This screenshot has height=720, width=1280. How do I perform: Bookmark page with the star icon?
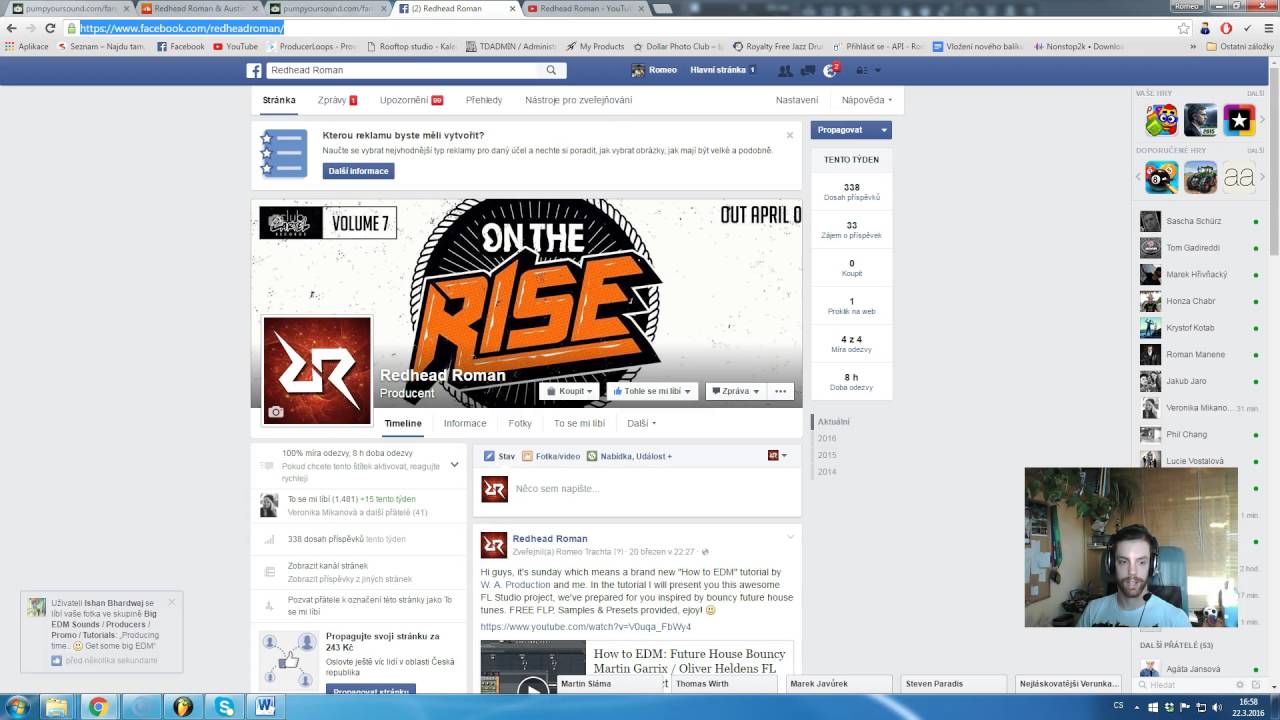click(x=1184, y=28)
